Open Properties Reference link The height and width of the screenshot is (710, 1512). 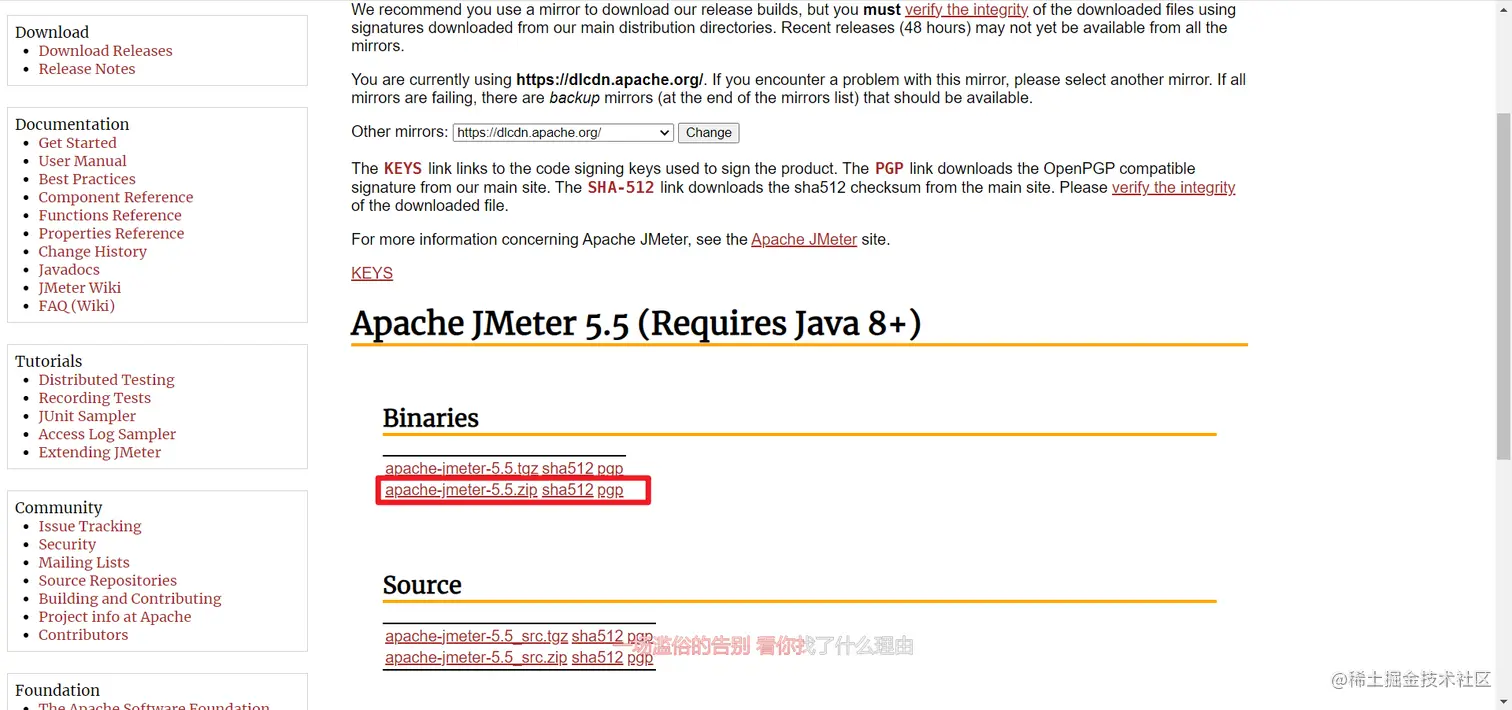tap(111, 233)
